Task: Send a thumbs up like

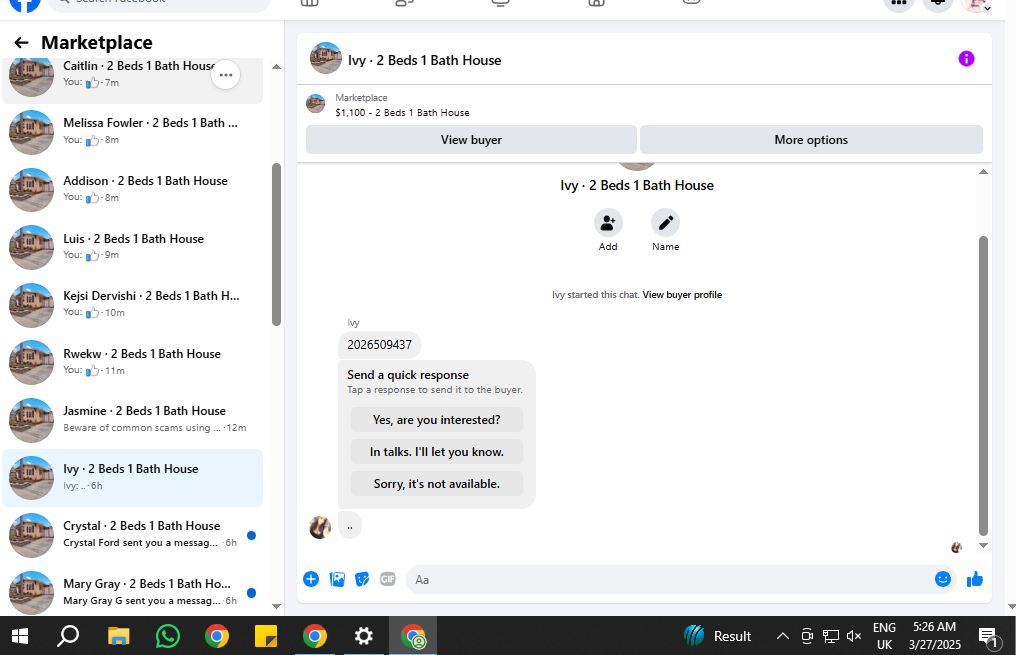Action: click(975, 579)
